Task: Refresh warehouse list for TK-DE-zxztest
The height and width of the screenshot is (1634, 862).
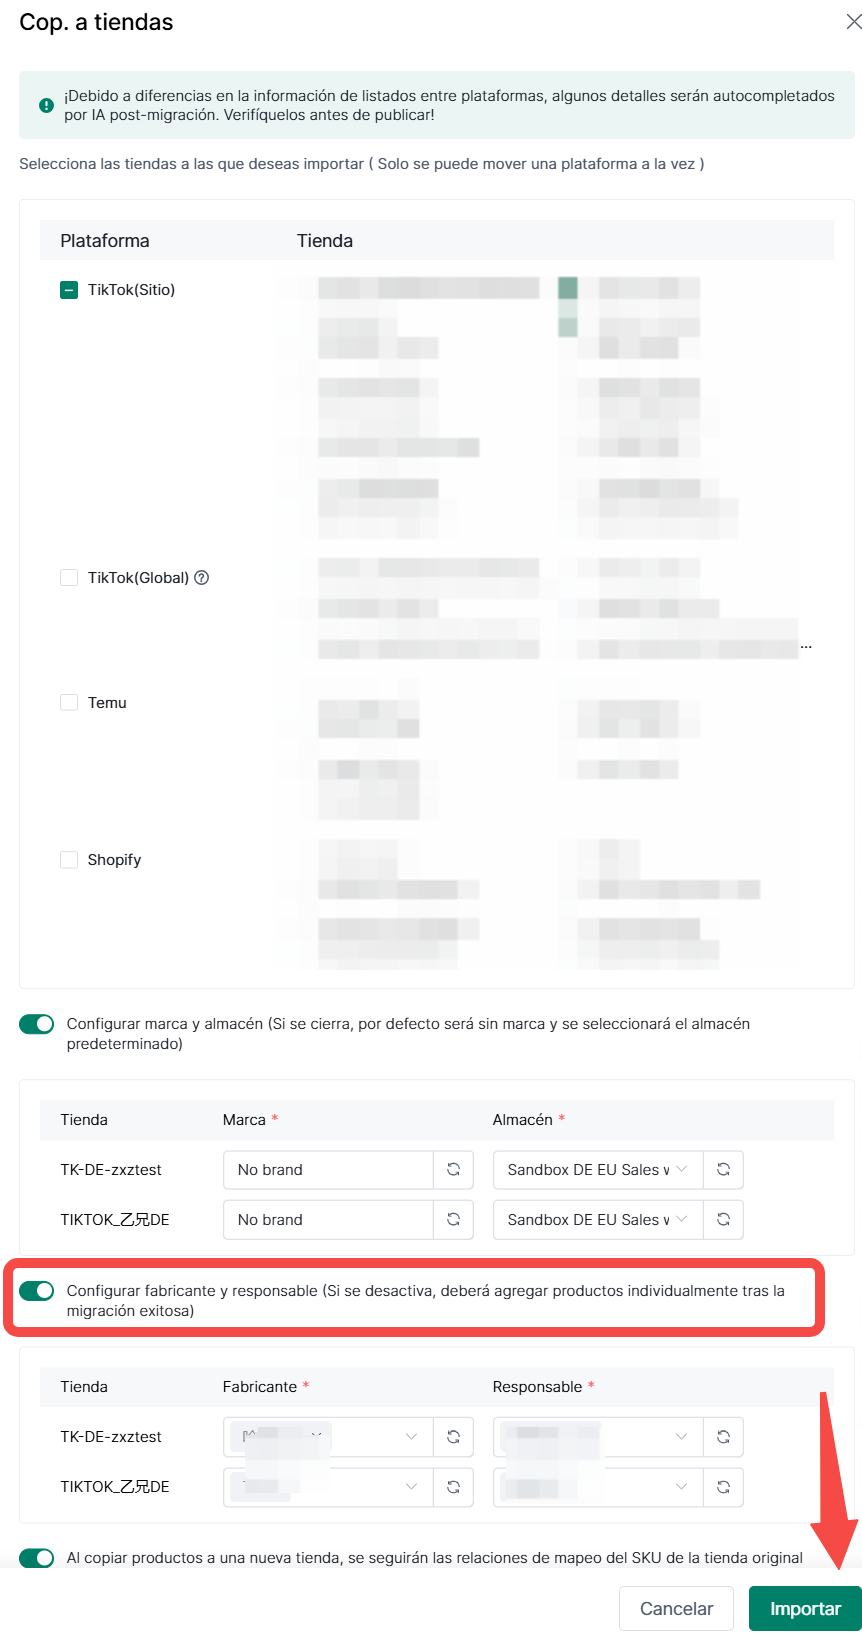Action: [723, 1169]
